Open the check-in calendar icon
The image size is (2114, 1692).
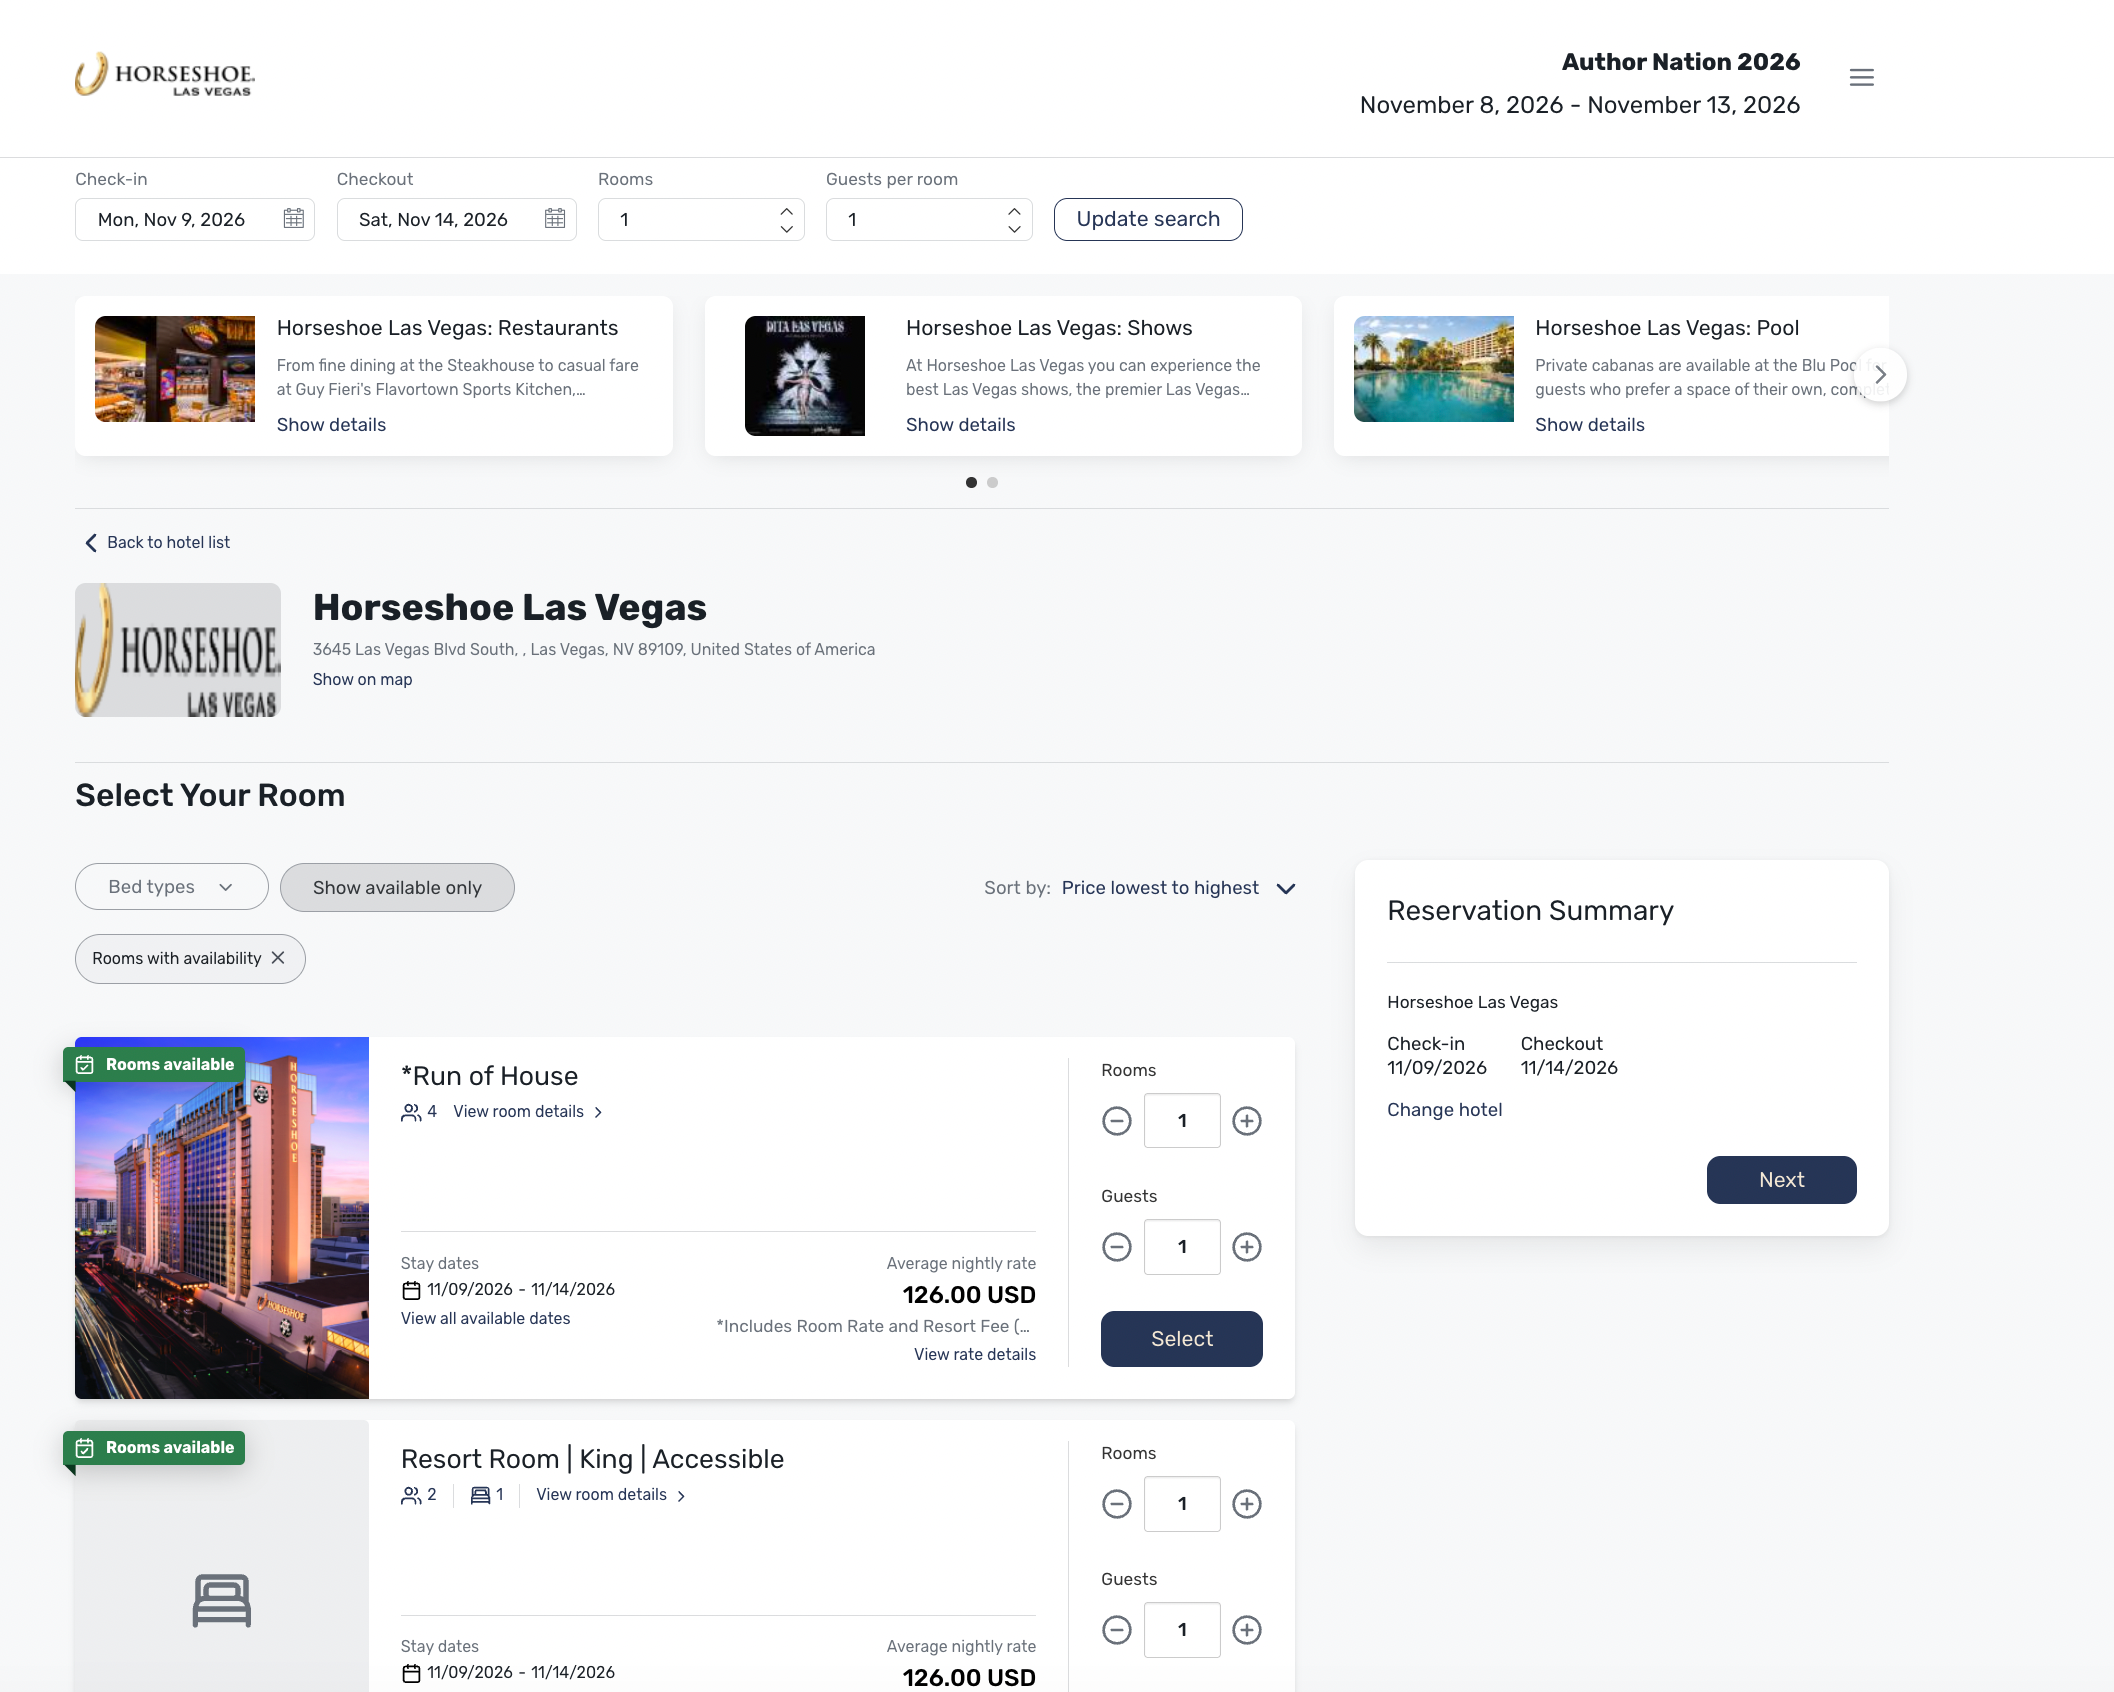(x=293, y=219)
